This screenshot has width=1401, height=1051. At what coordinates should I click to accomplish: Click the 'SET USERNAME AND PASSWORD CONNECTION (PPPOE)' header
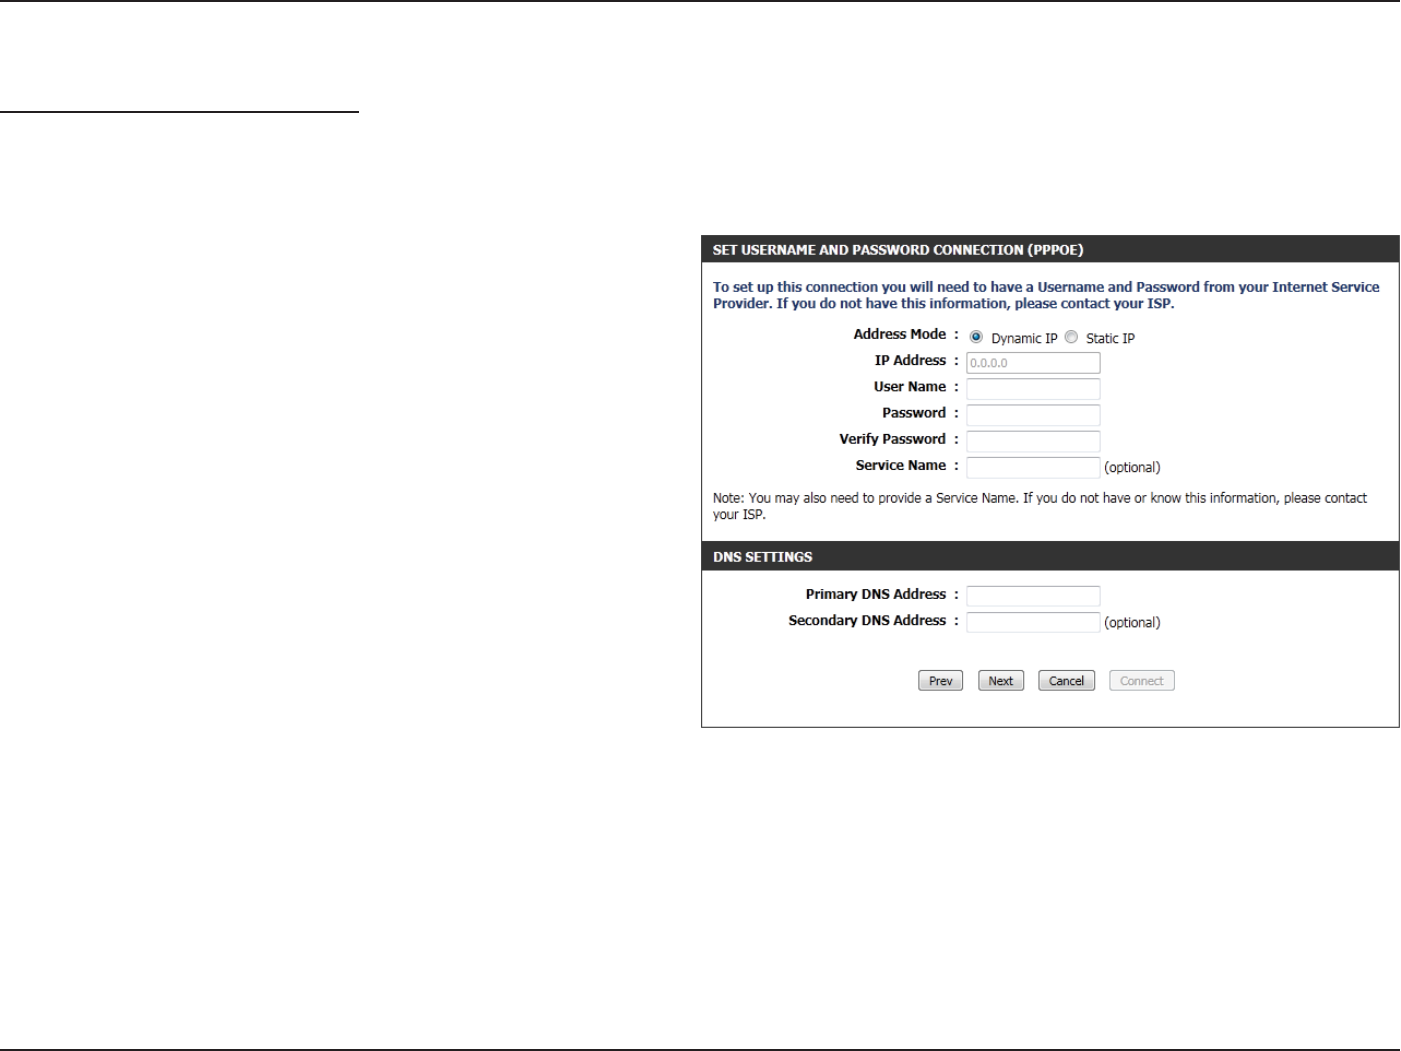(1050, 250)
